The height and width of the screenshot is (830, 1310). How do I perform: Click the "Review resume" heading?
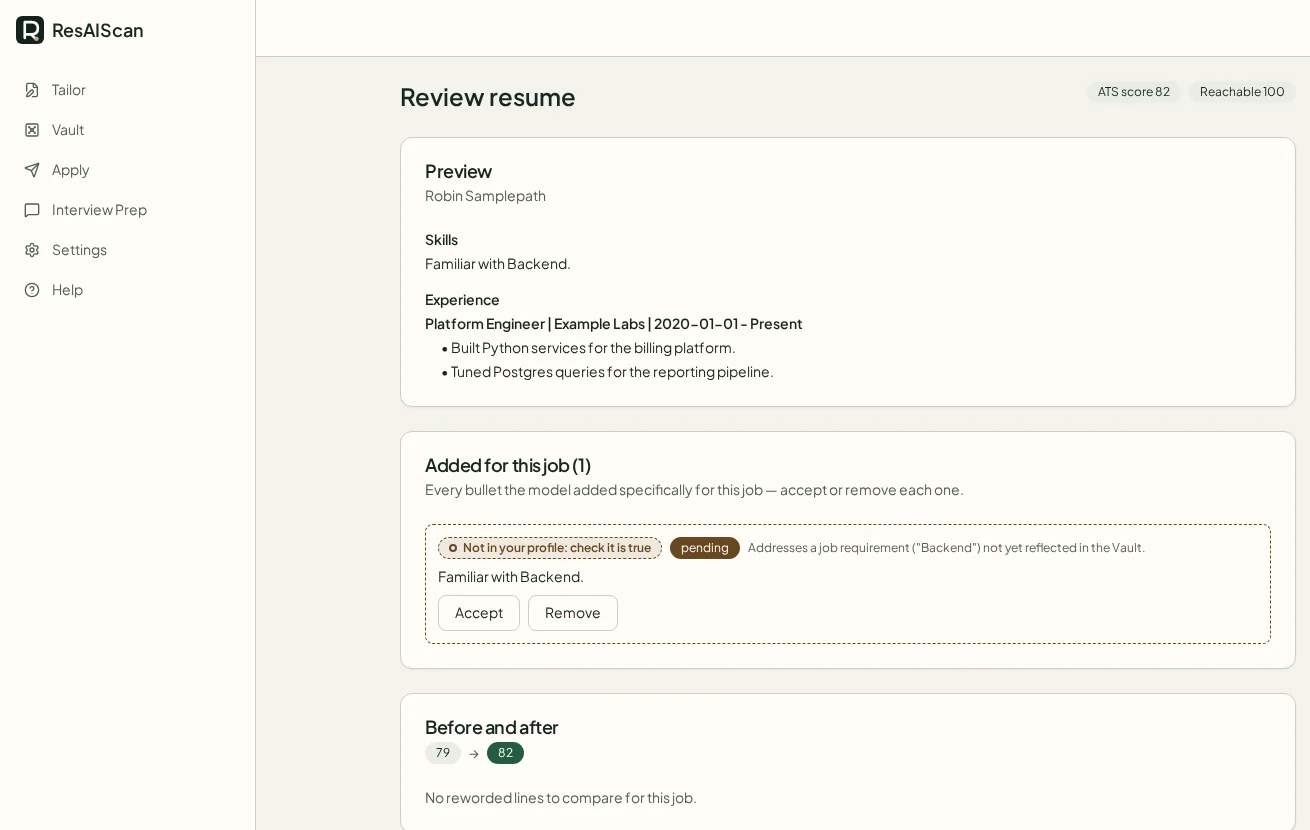[488, 97]
